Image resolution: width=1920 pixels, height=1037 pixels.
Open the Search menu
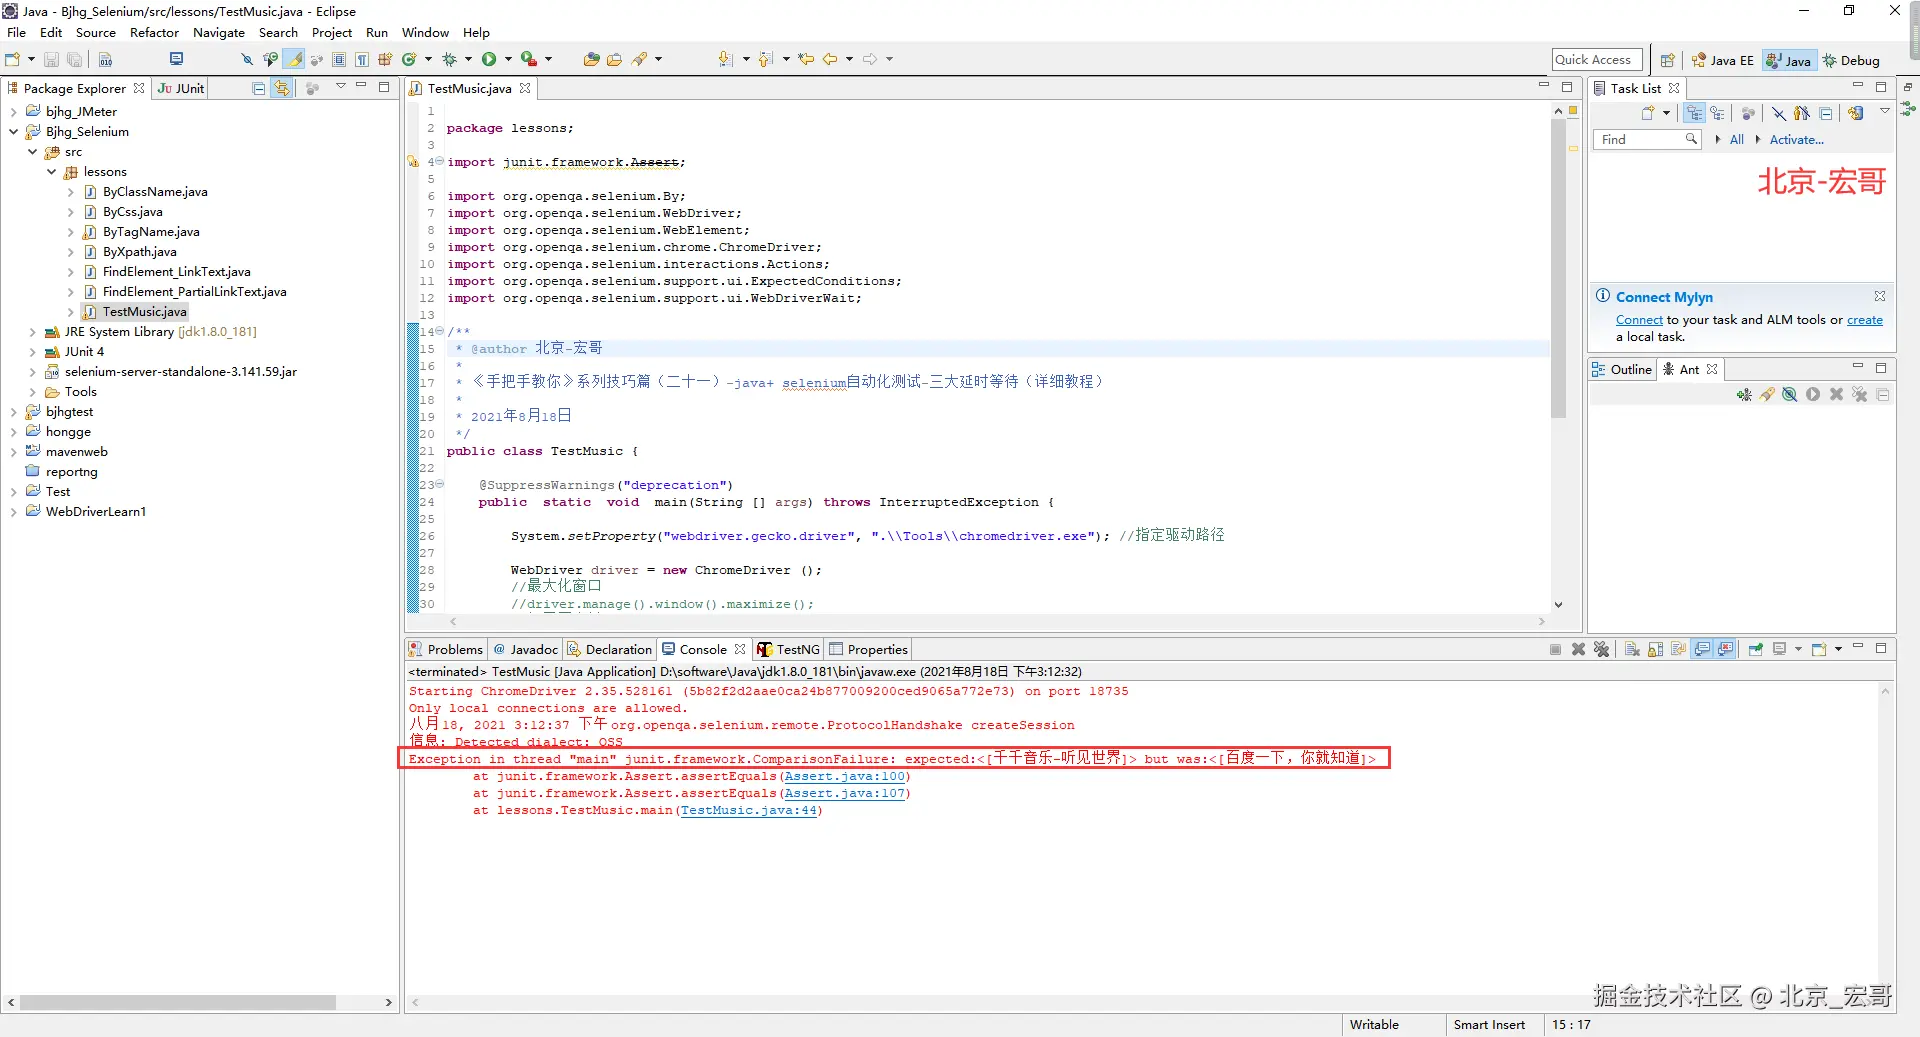click(278, 32)
